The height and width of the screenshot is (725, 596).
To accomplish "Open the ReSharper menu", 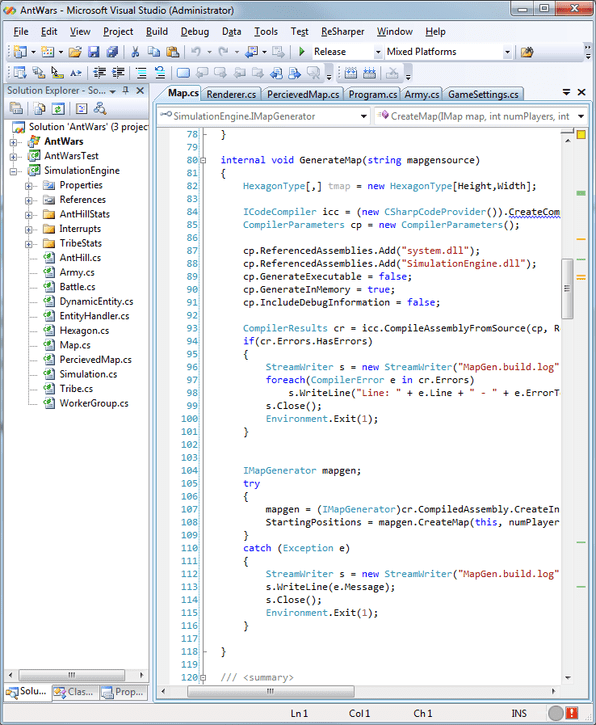I will pos(343,31).
